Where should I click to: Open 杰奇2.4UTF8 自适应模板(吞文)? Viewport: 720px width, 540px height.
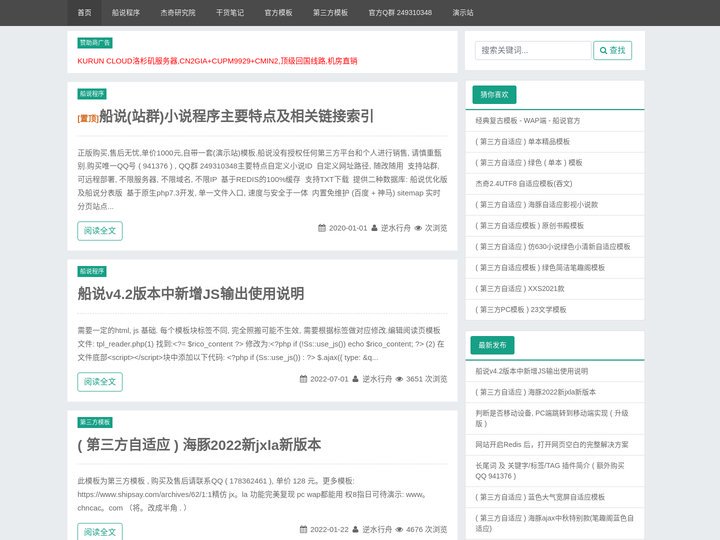[x=524, y=184]
